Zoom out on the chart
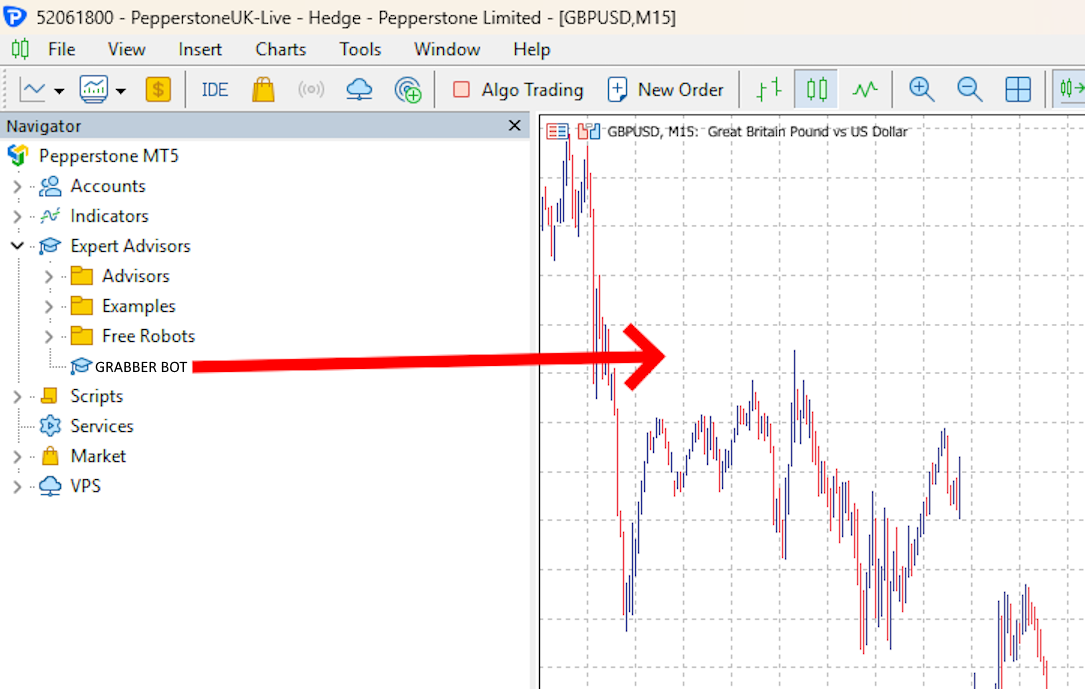 (x=969, y=89)
